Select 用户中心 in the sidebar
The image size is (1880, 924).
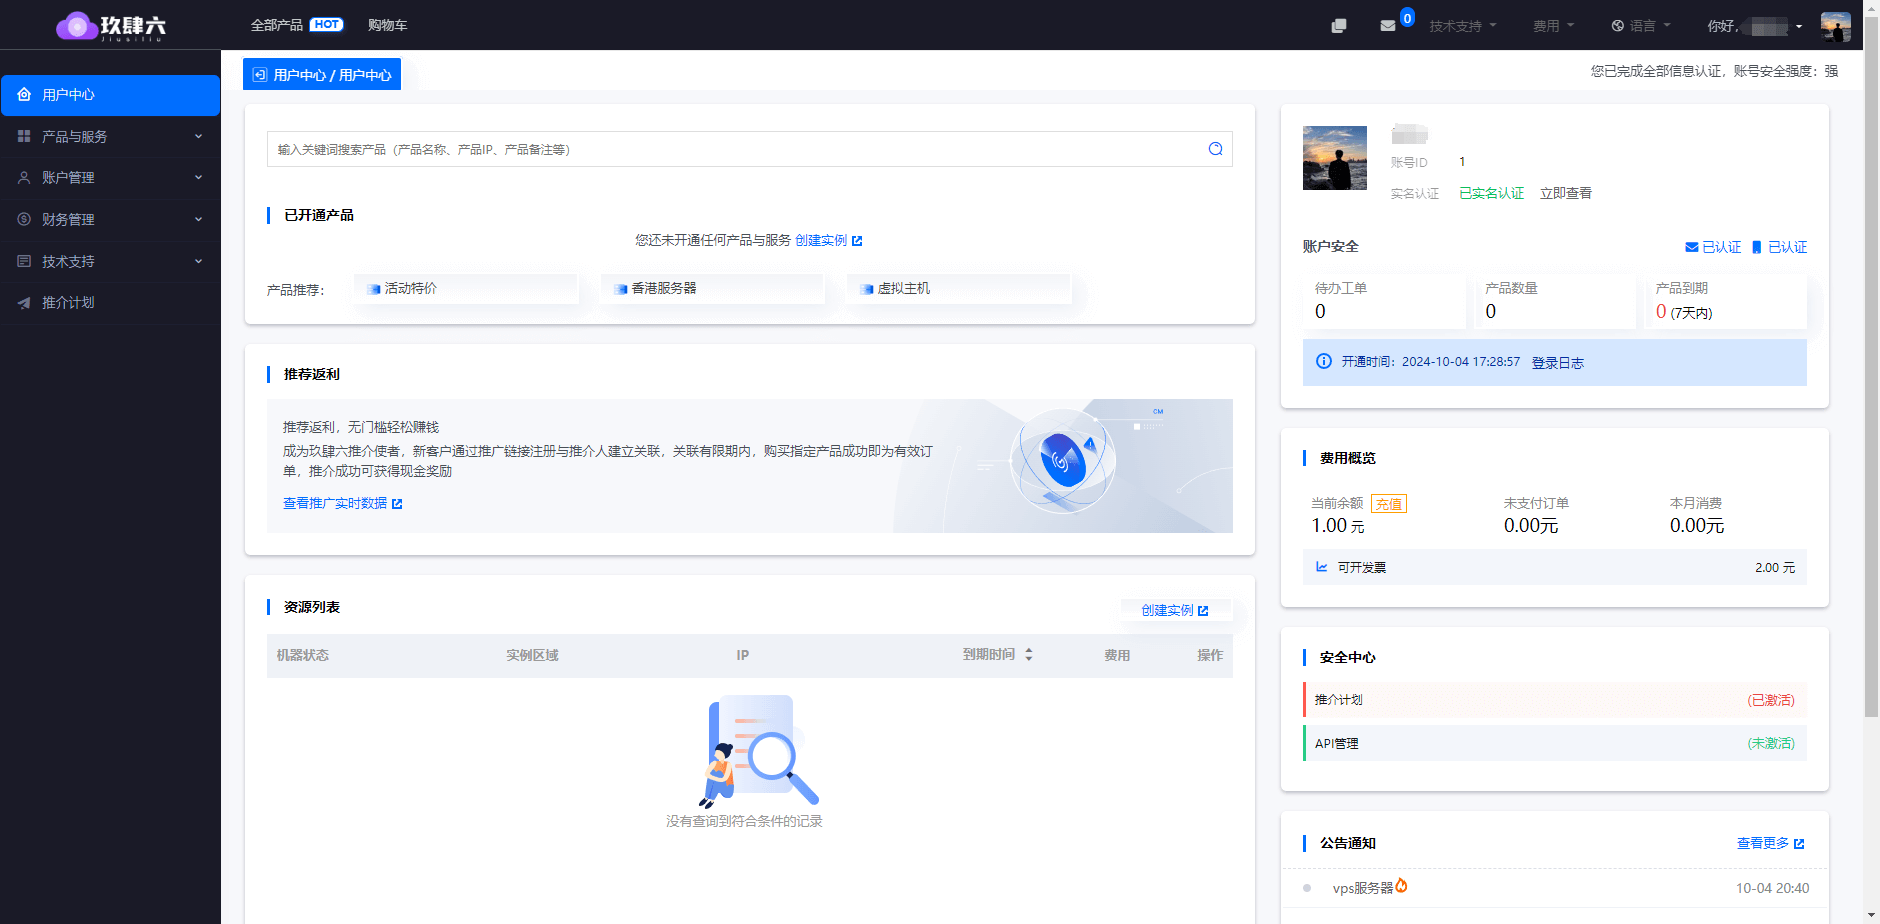(110, 95)
